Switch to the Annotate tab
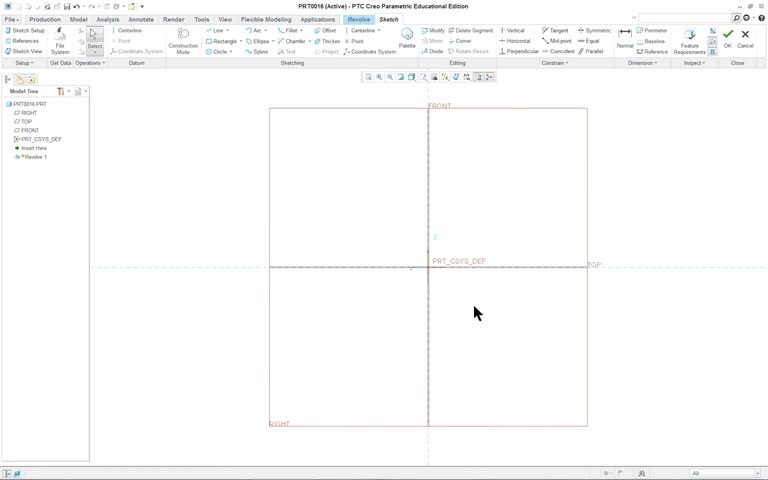Image resolution: width=768 pixels, height=480 pixels. pos(141,20)
